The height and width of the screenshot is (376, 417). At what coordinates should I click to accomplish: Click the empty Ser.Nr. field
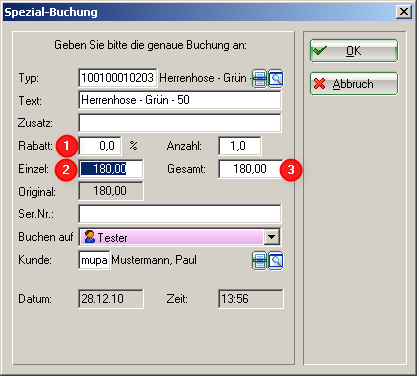pos(180,214)
